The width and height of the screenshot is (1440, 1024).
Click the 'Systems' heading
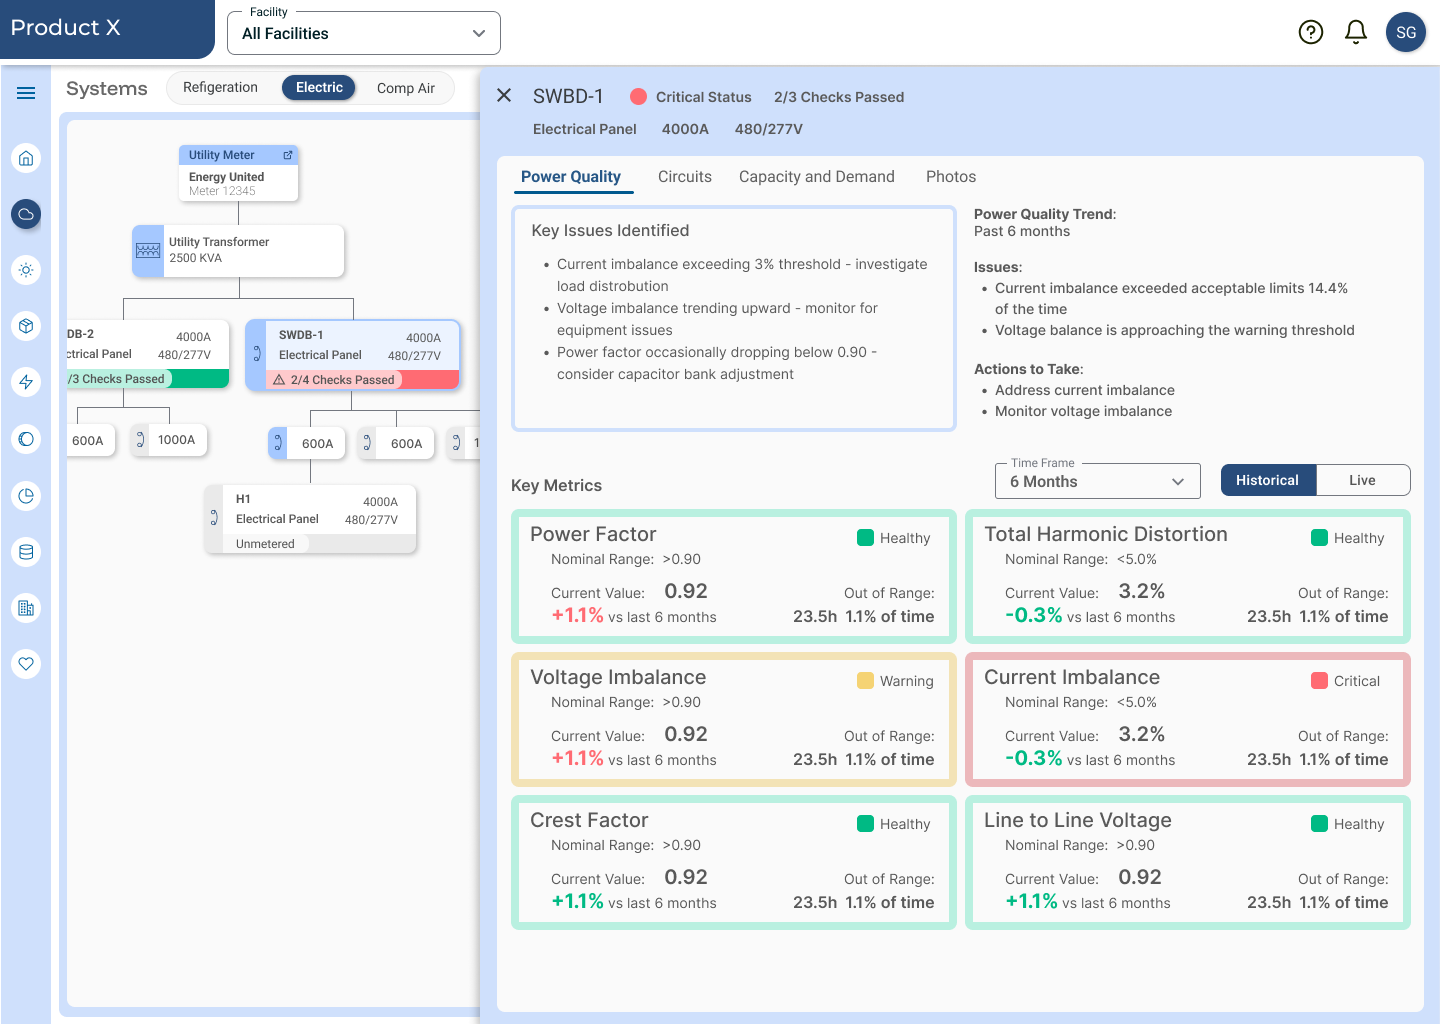click(x=107, y=89)
